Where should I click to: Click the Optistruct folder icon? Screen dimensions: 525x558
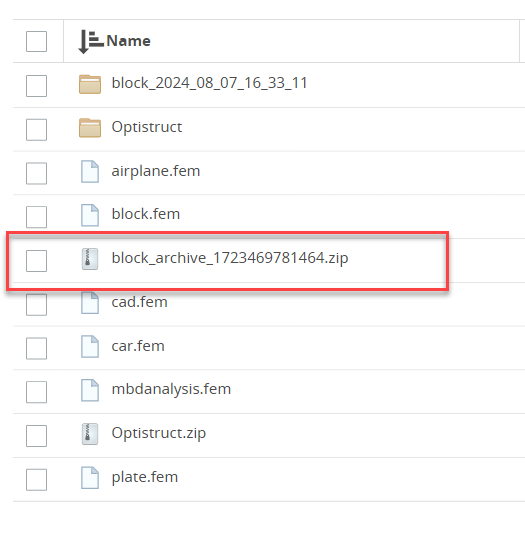click(90, 128)
